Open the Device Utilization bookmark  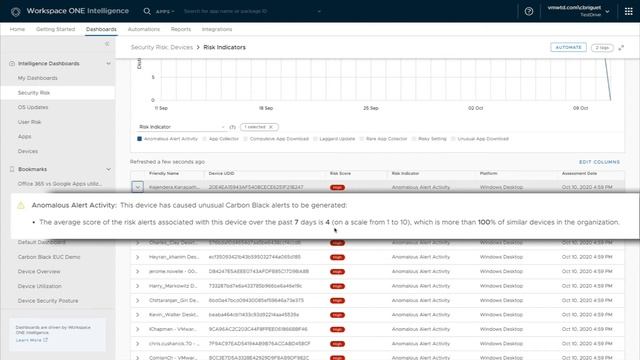[40, 286]
